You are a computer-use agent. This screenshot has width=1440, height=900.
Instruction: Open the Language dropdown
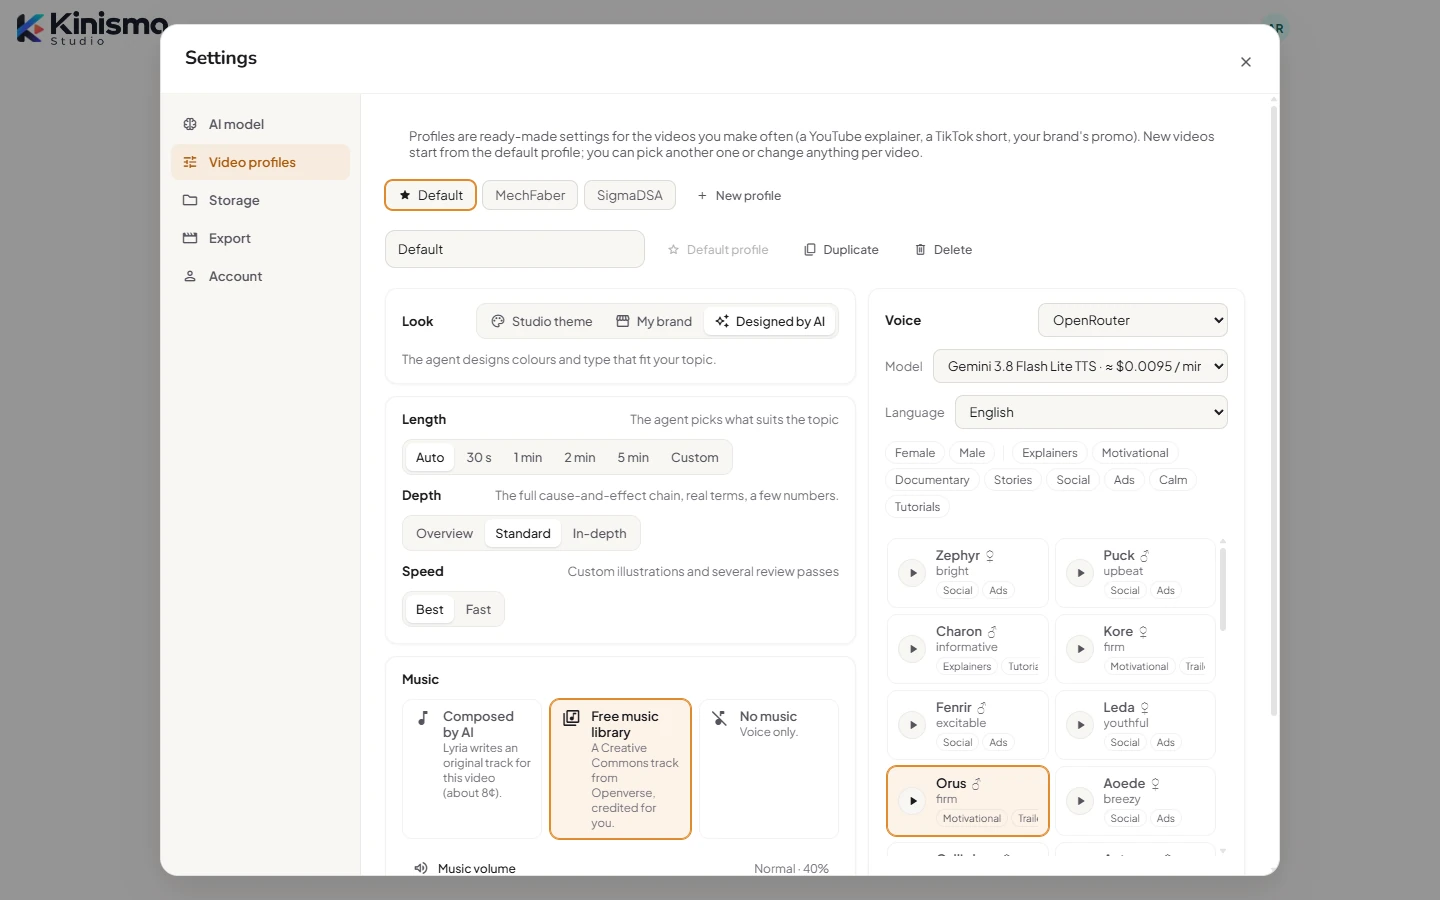[1091, 412]
